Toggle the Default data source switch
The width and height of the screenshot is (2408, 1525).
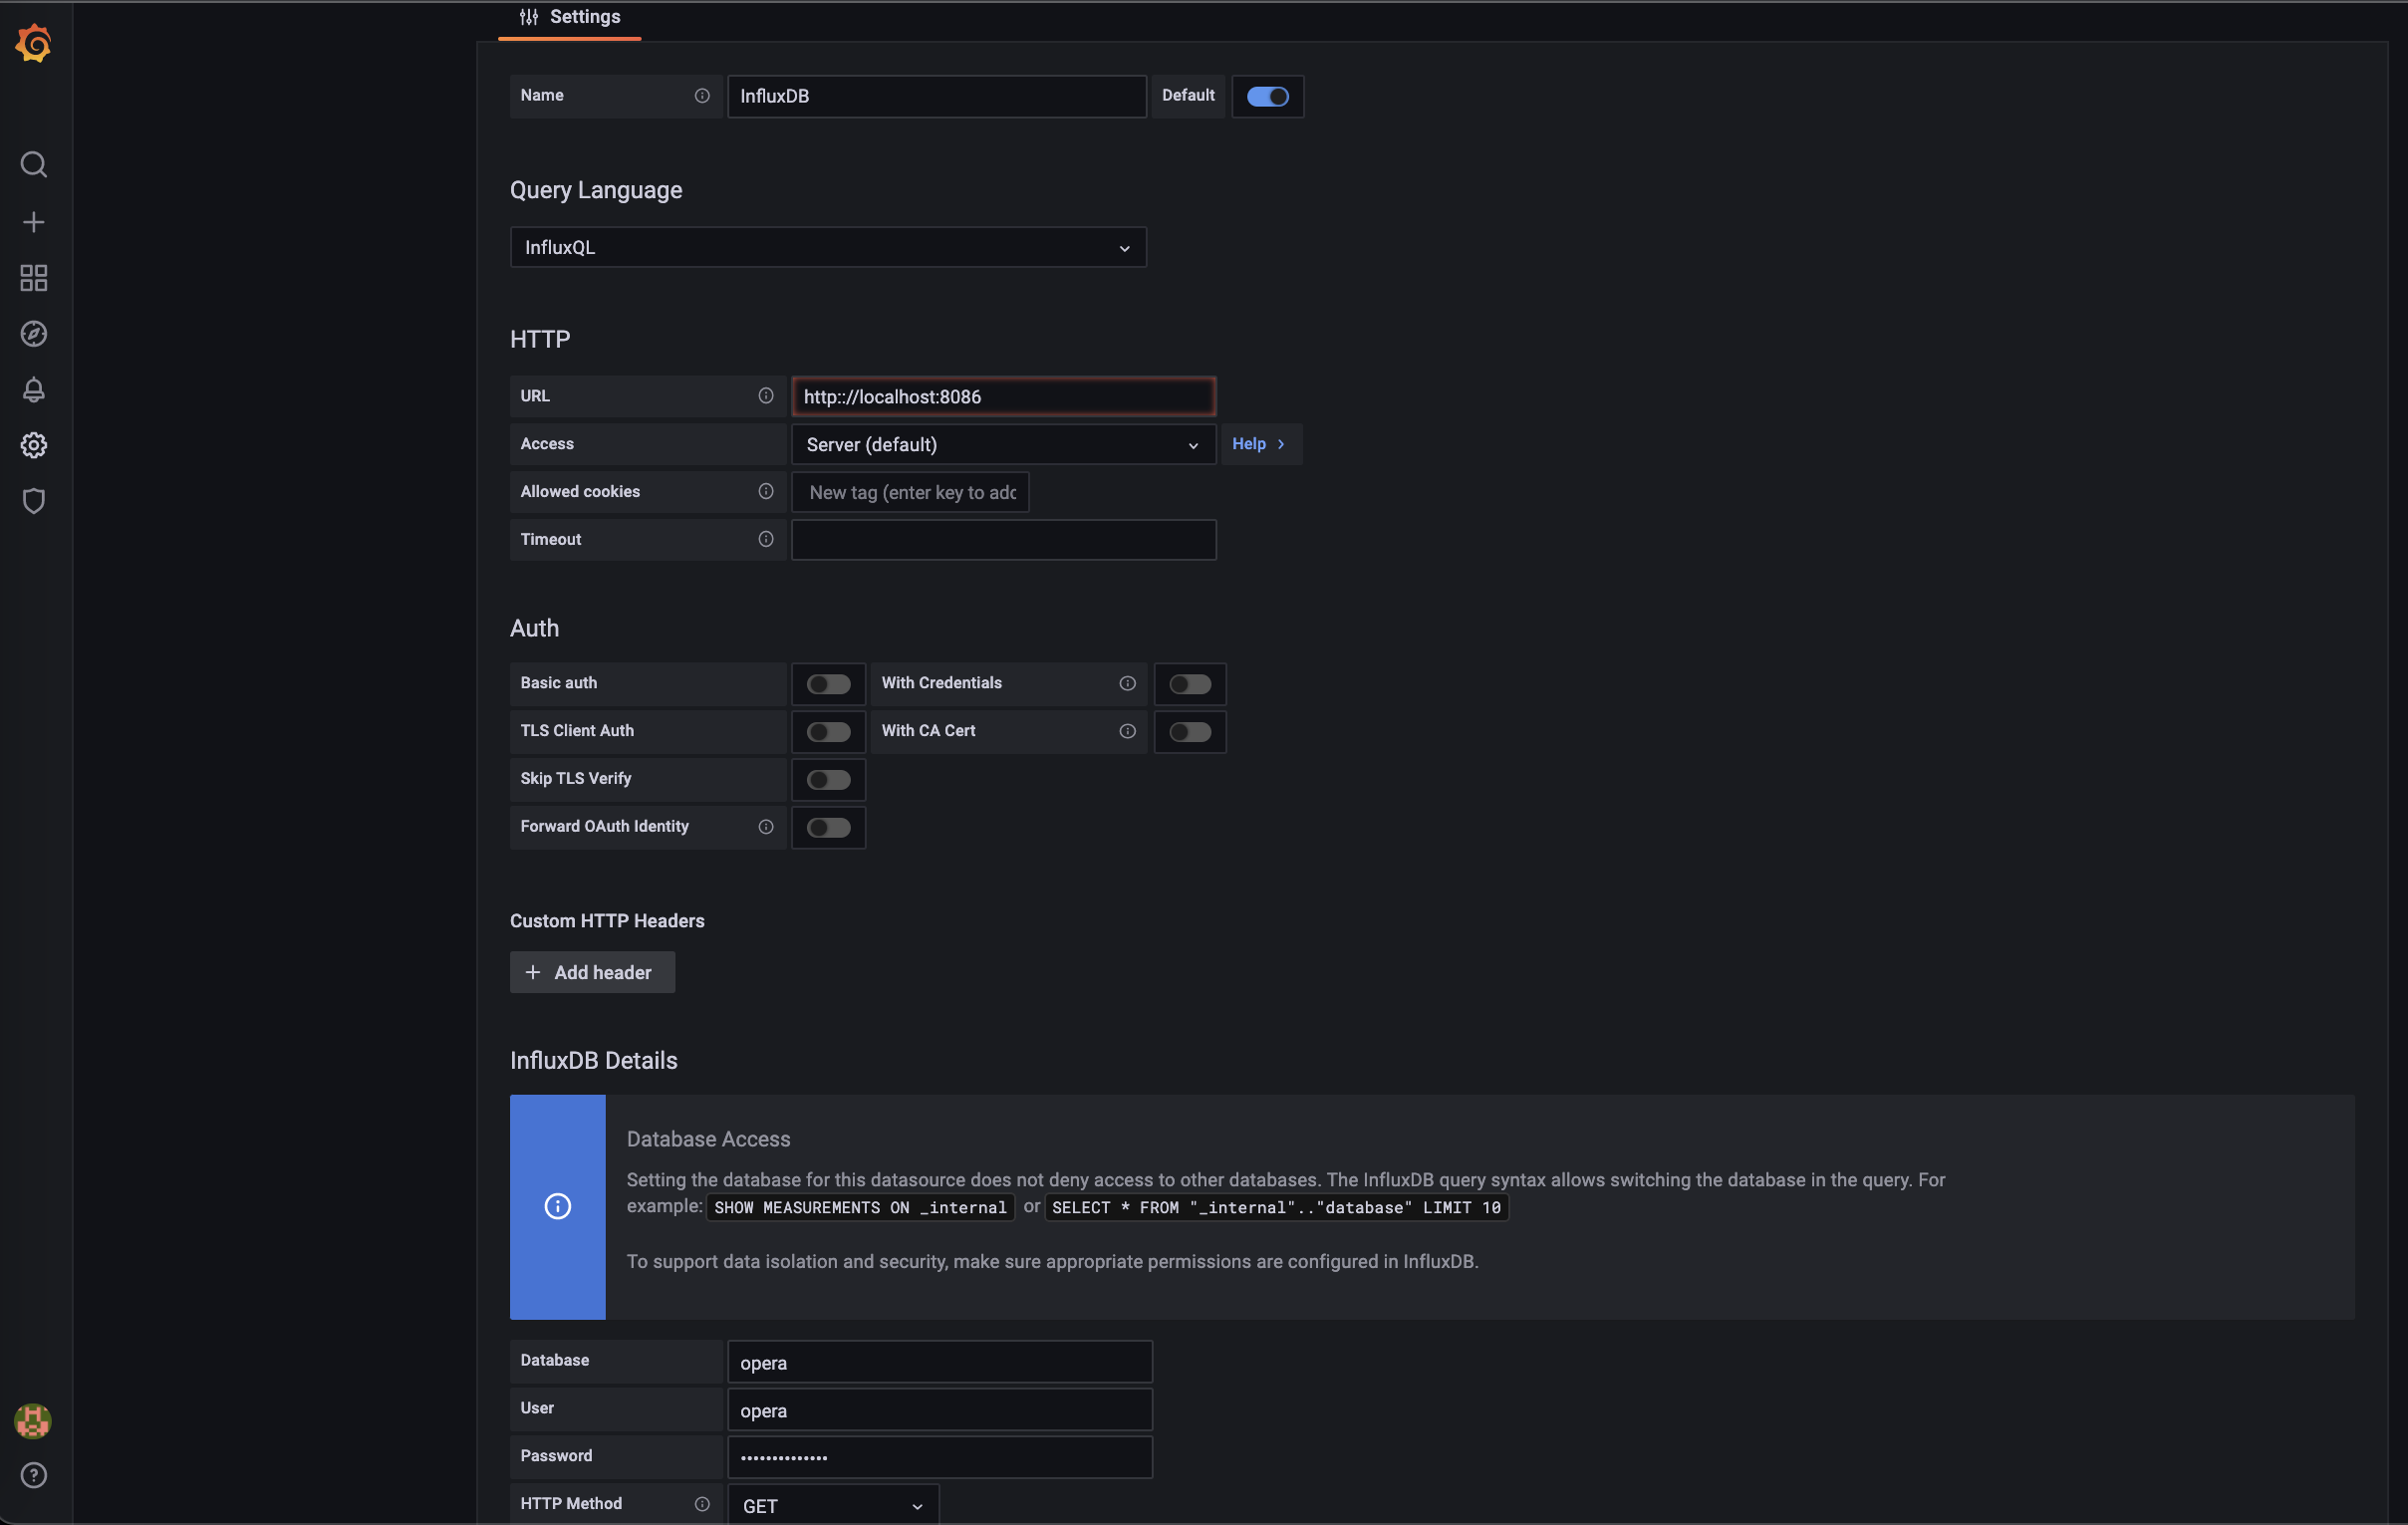(1267, 96)
